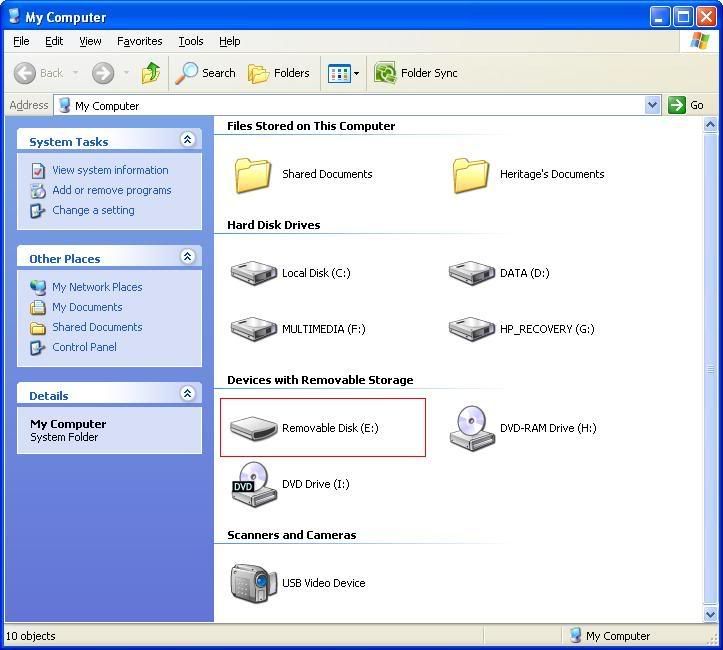Click the HP_RECOVERY (G:) label

pyautogui.click(x=547, y=329)
